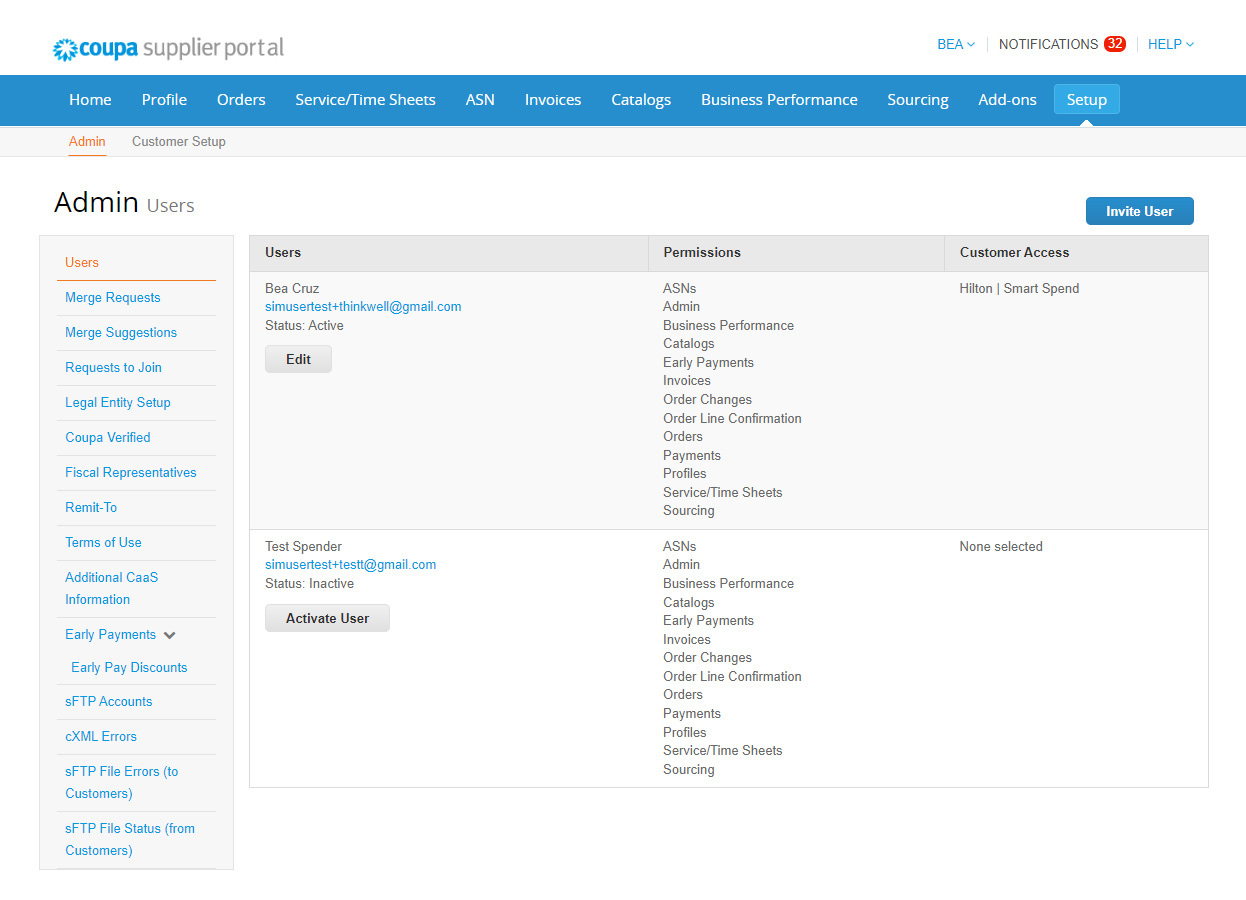Select the Business Performance menu item
This screenshot has height=900, width=1246.
coord(779,100)
